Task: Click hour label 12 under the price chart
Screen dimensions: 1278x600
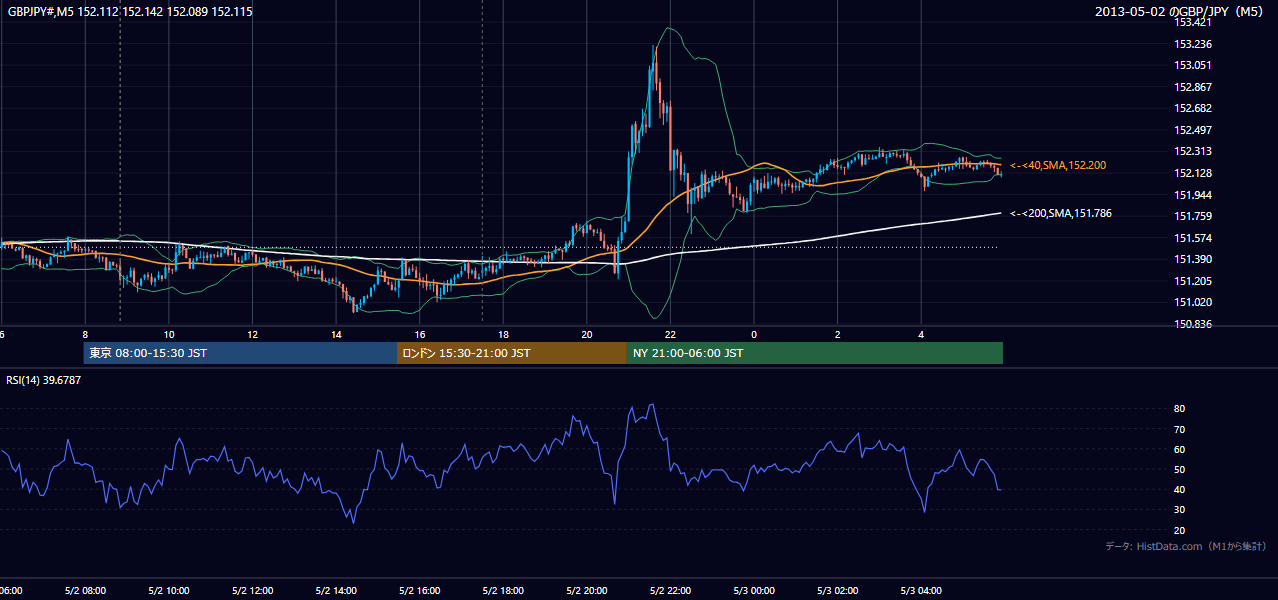Action: click(252, 334)
